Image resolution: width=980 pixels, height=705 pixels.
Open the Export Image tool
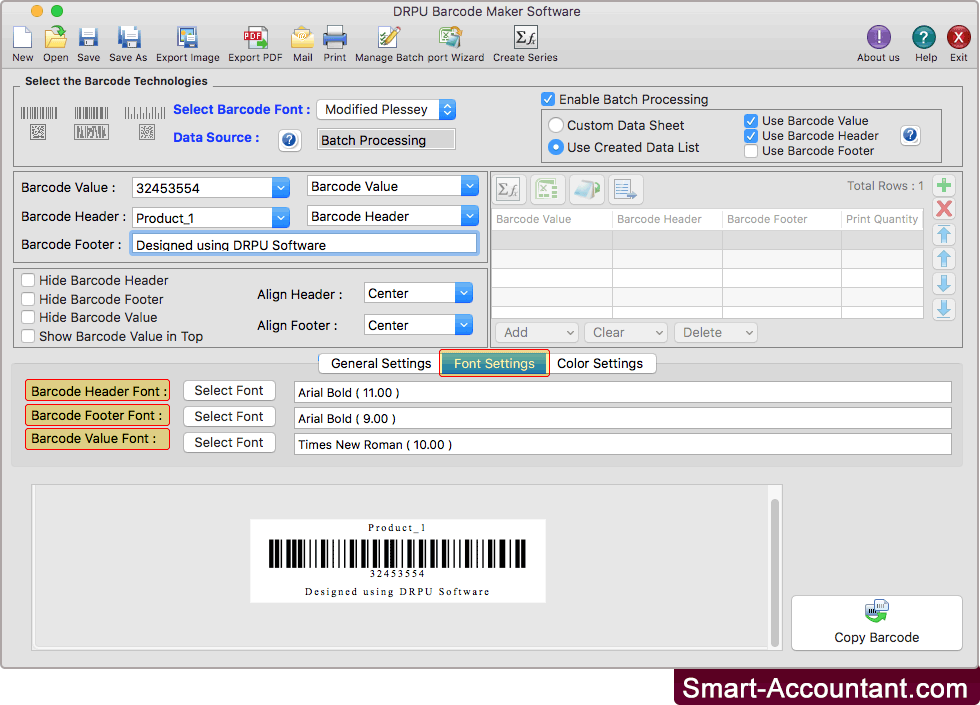(x=187, y=38)
